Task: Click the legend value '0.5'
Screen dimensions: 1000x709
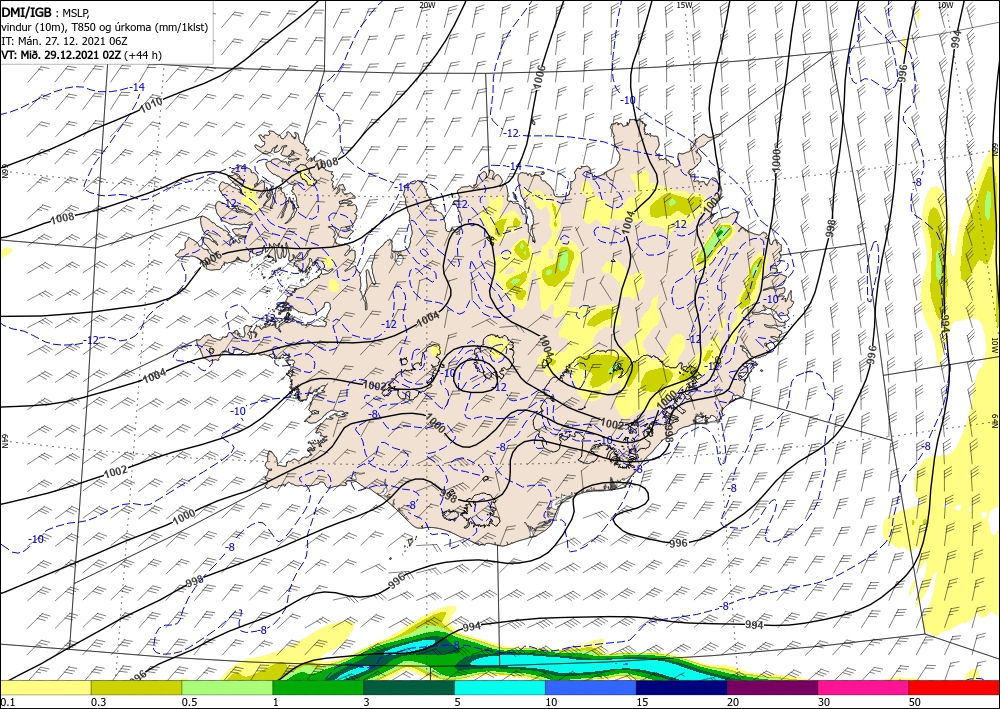Action: coord(189,702)
